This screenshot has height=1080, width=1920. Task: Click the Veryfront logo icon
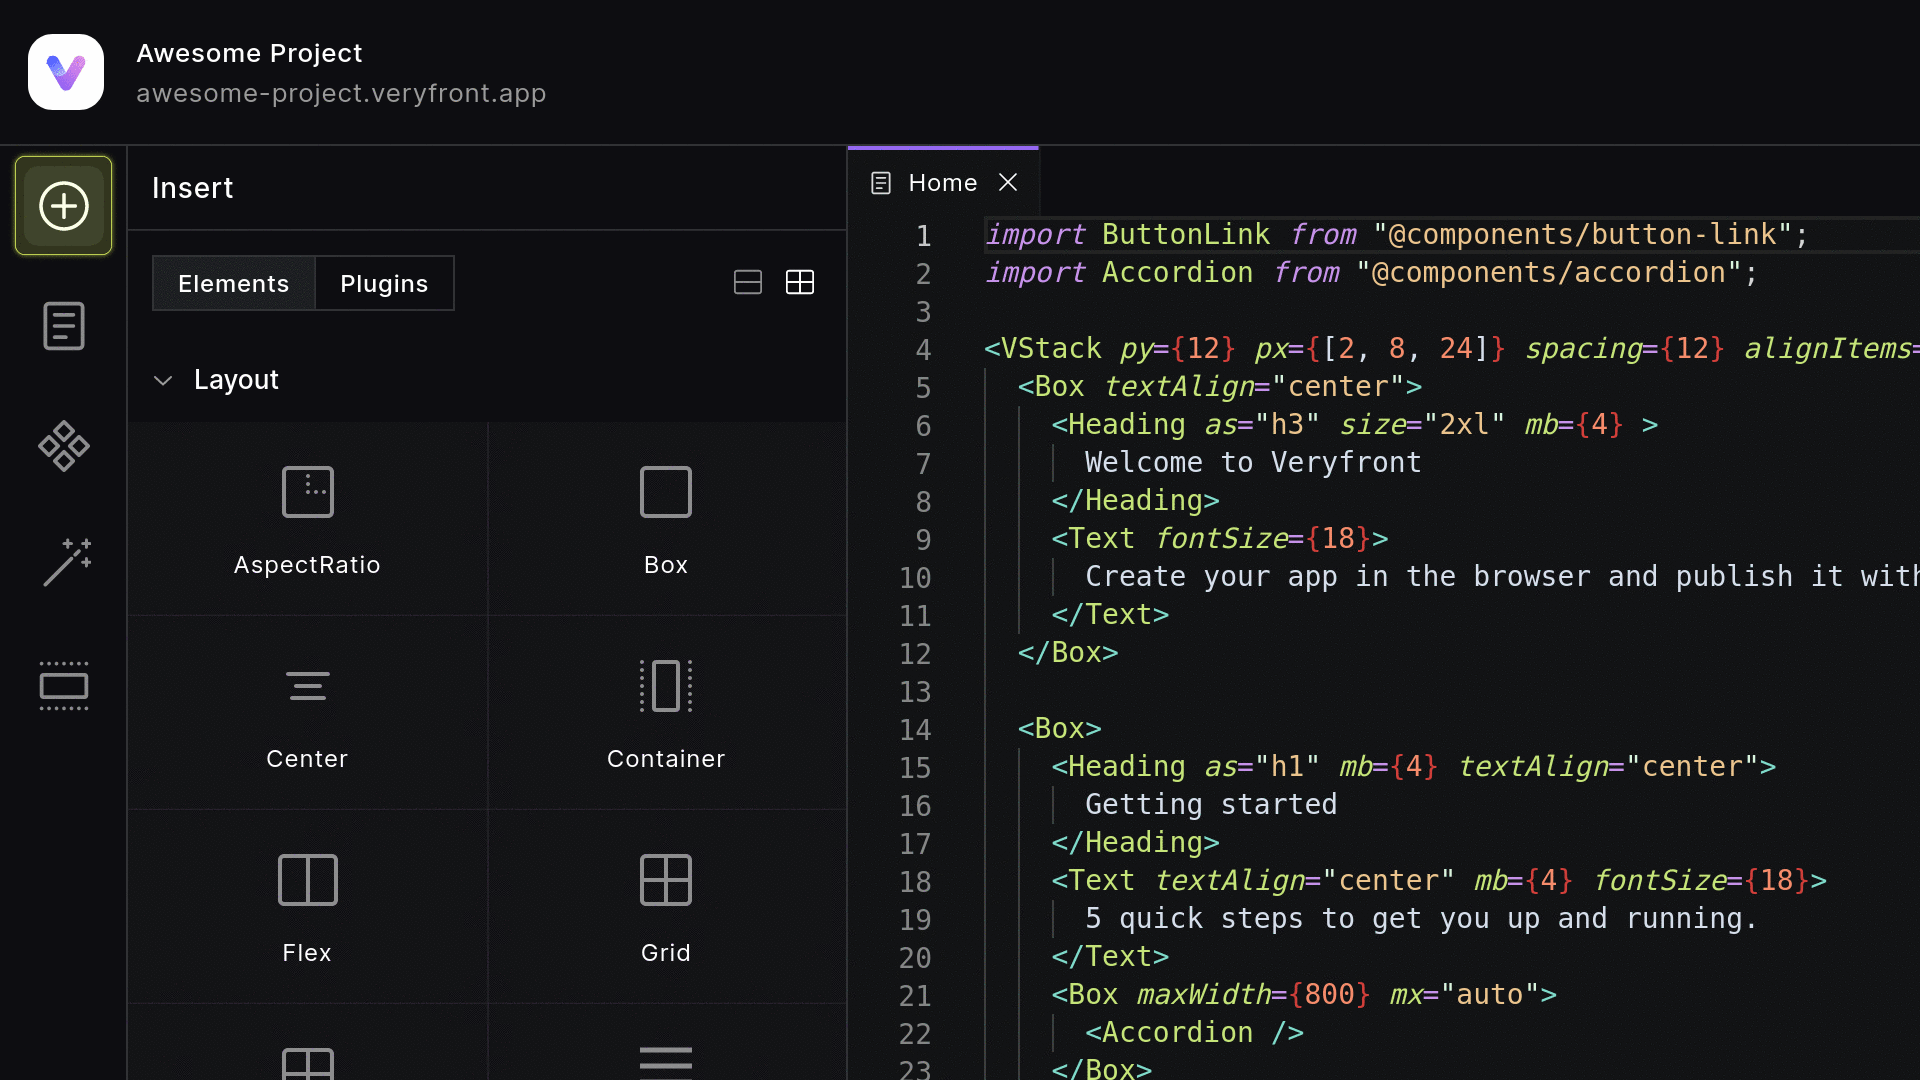click(66, 72)
